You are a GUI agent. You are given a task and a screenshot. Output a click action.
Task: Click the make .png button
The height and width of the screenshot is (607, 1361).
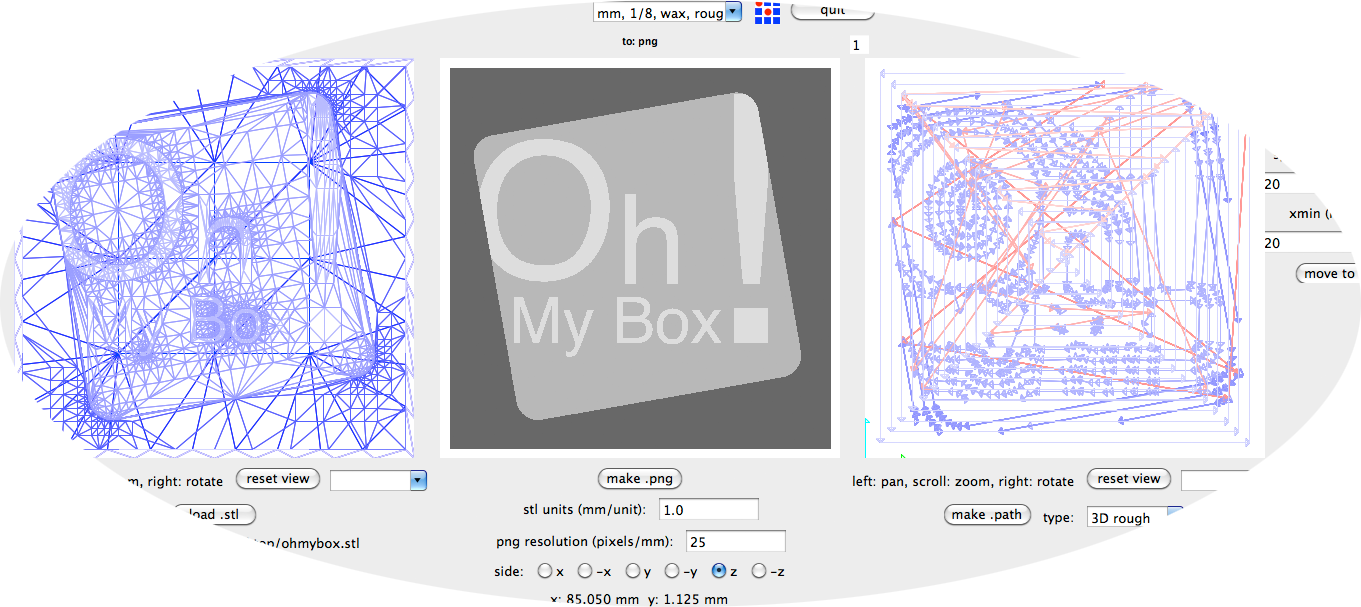[638, 479]
